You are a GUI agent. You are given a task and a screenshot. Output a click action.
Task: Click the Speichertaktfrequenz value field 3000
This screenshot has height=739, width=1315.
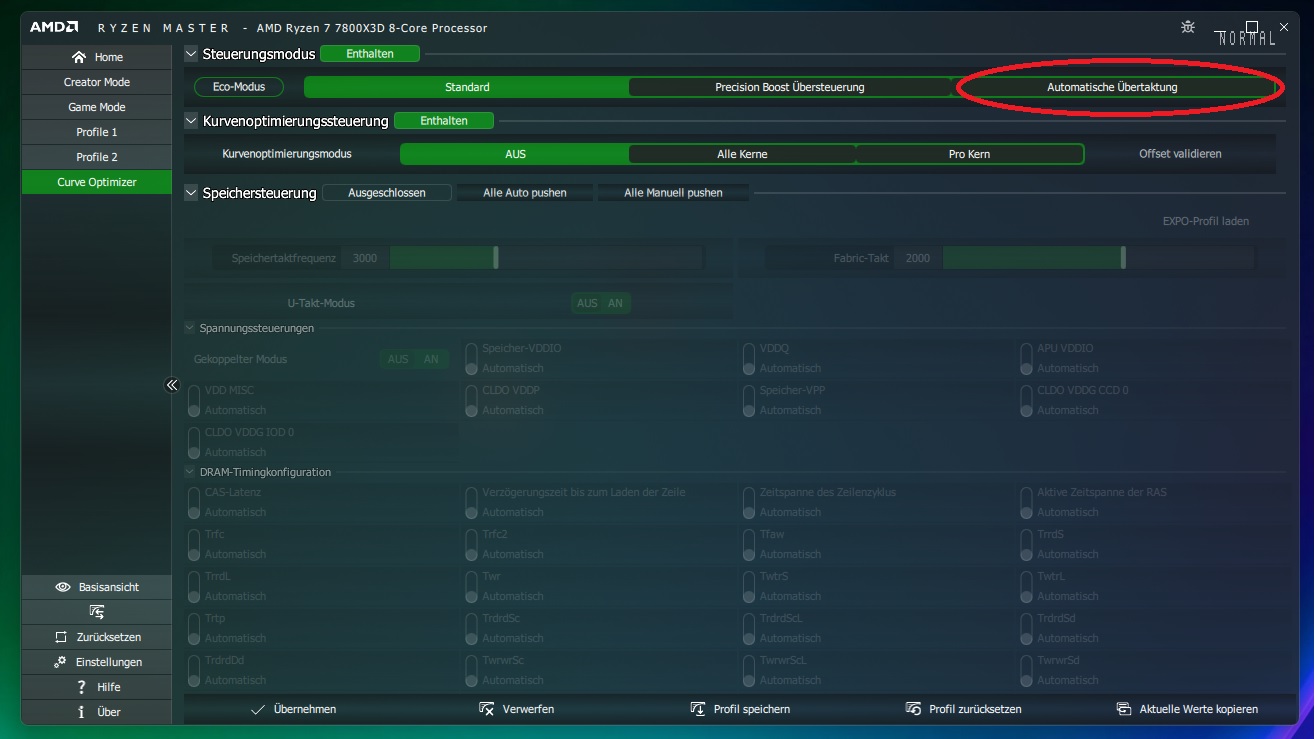(x=365, y=258)
